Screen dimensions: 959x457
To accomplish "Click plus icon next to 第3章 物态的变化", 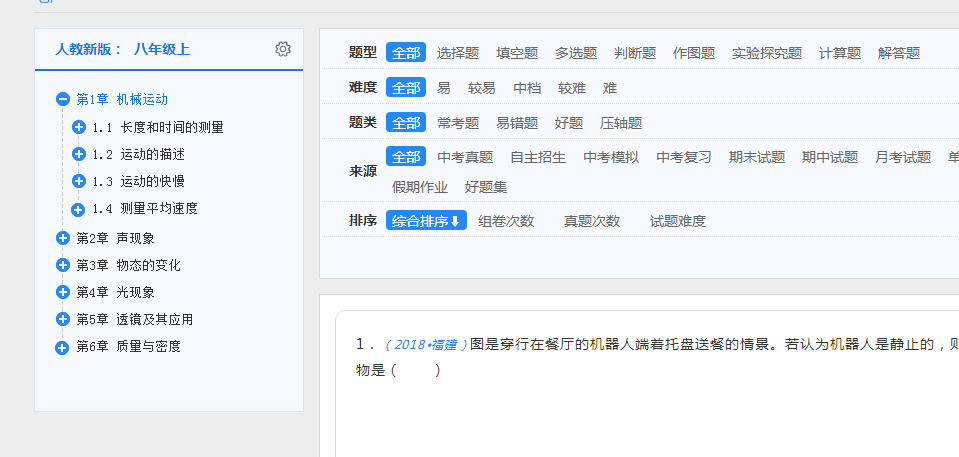I will [63, 265].
